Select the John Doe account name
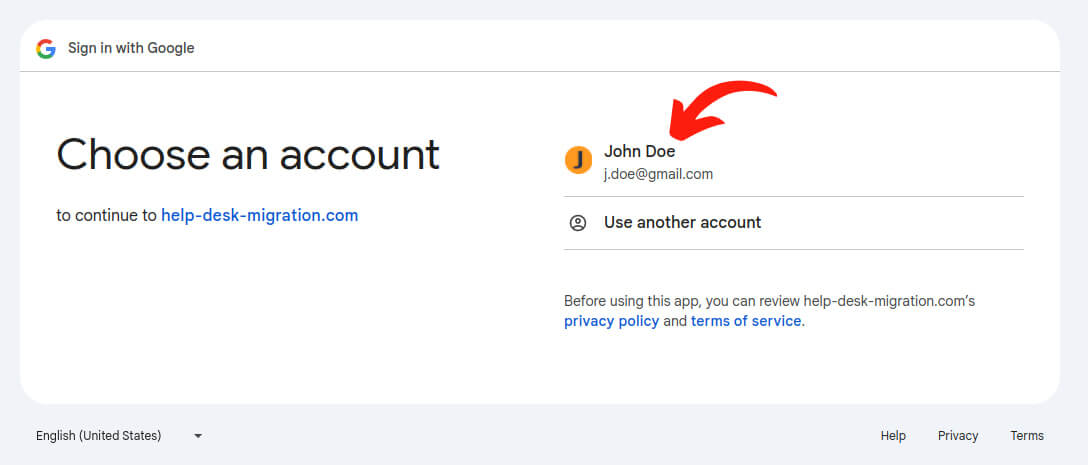This screenshot has height=465, width=1088. coord(639,152)
